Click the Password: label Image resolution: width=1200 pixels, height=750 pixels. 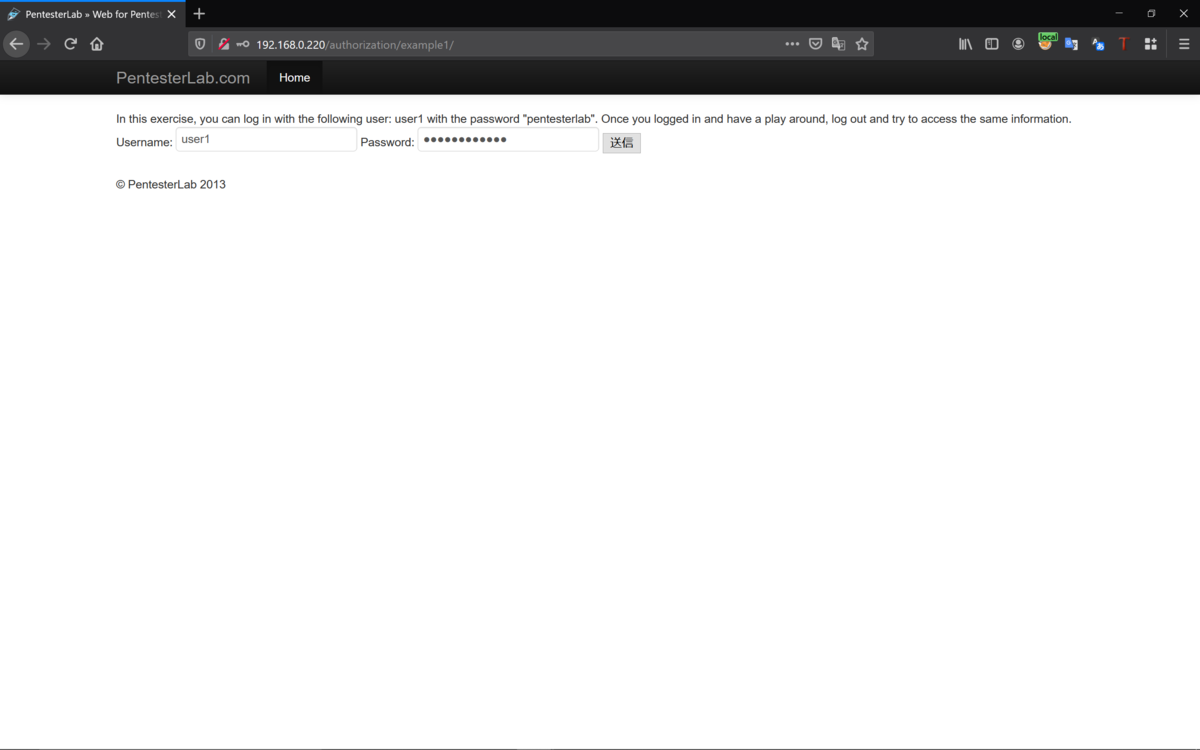click(387, 142)
